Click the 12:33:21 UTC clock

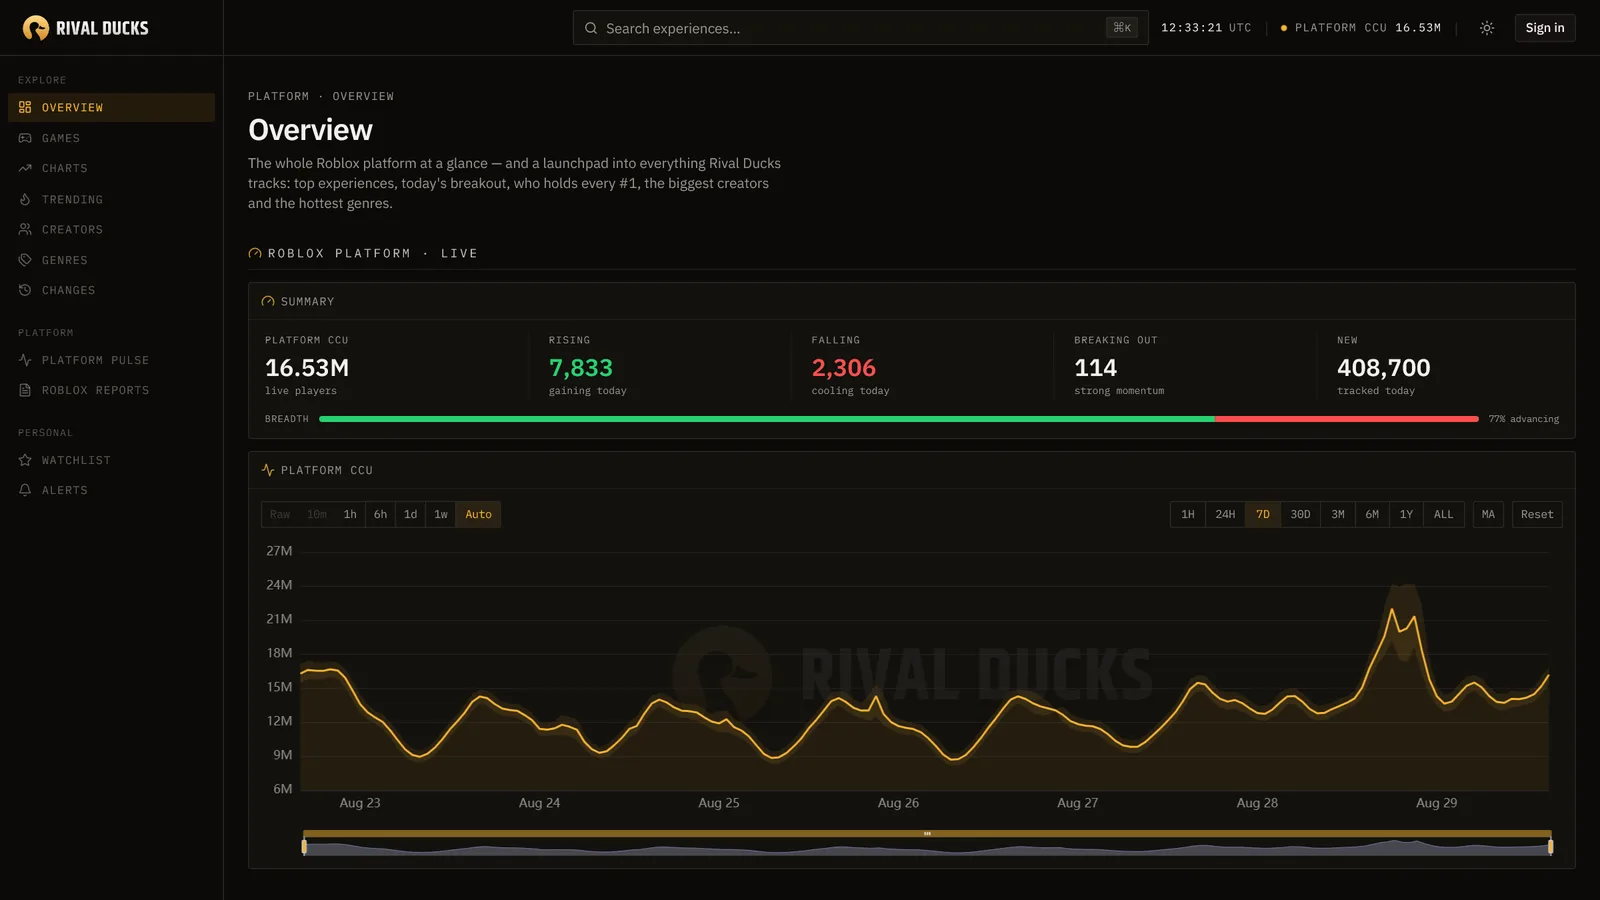click(x=1206, y=28)
